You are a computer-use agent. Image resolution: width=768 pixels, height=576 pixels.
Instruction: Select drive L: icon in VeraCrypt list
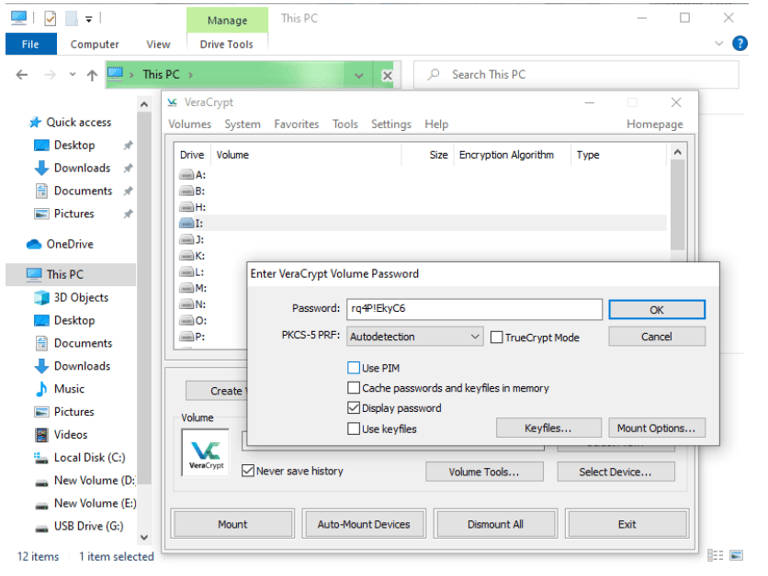[x=187, y=272]
